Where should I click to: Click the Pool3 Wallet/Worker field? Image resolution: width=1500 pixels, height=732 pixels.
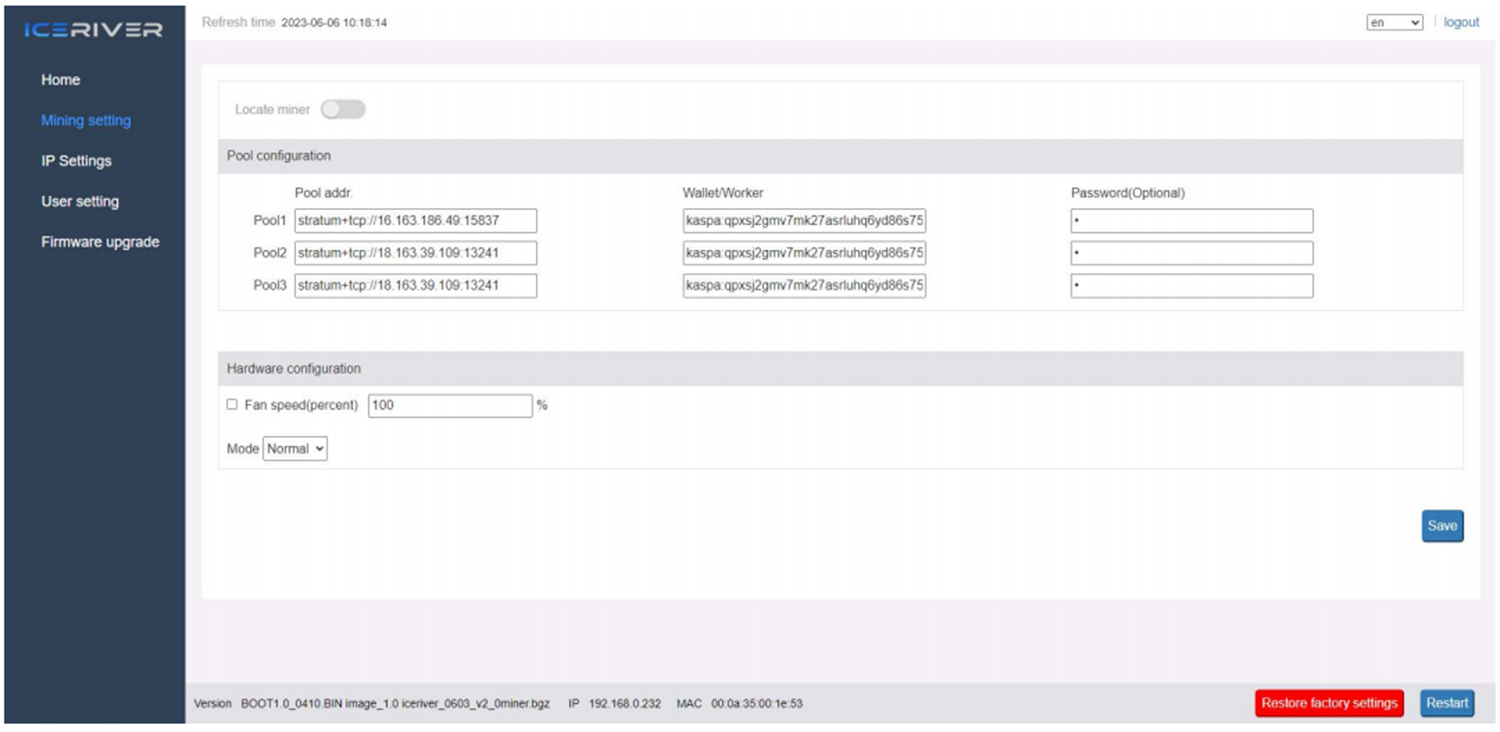(x=804, y=286)
